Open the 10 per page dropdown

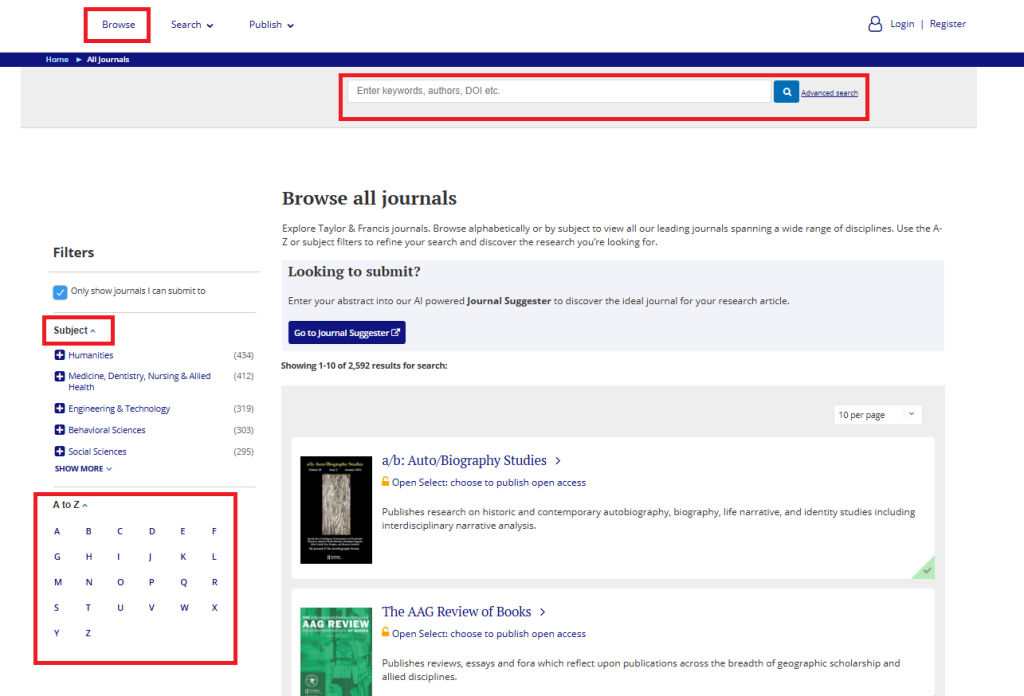pyautogui.click(x=877, y=415)
